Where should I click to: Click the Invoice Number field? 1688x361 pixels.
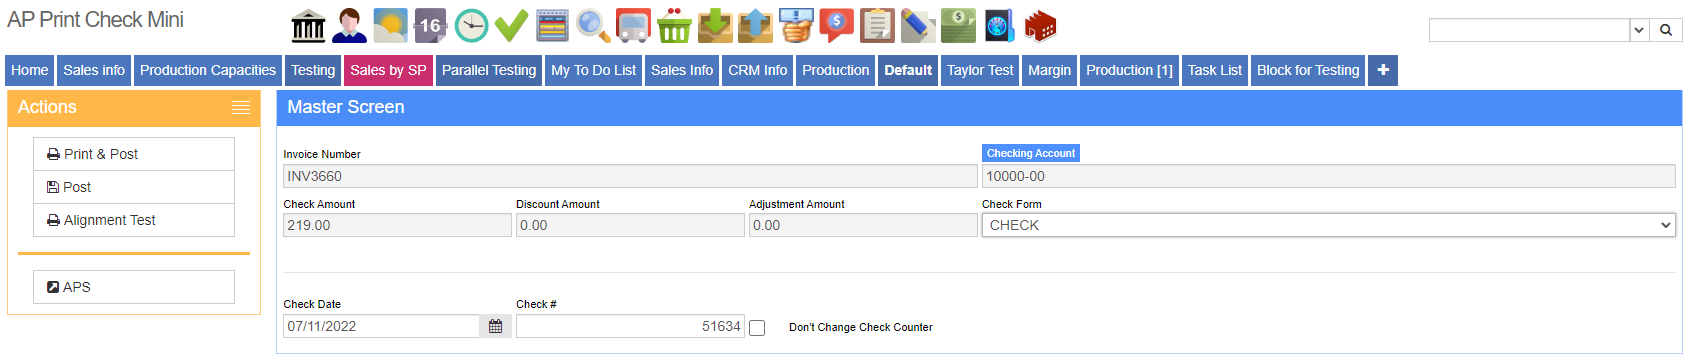pyautogui.click(x=630, y=176)
